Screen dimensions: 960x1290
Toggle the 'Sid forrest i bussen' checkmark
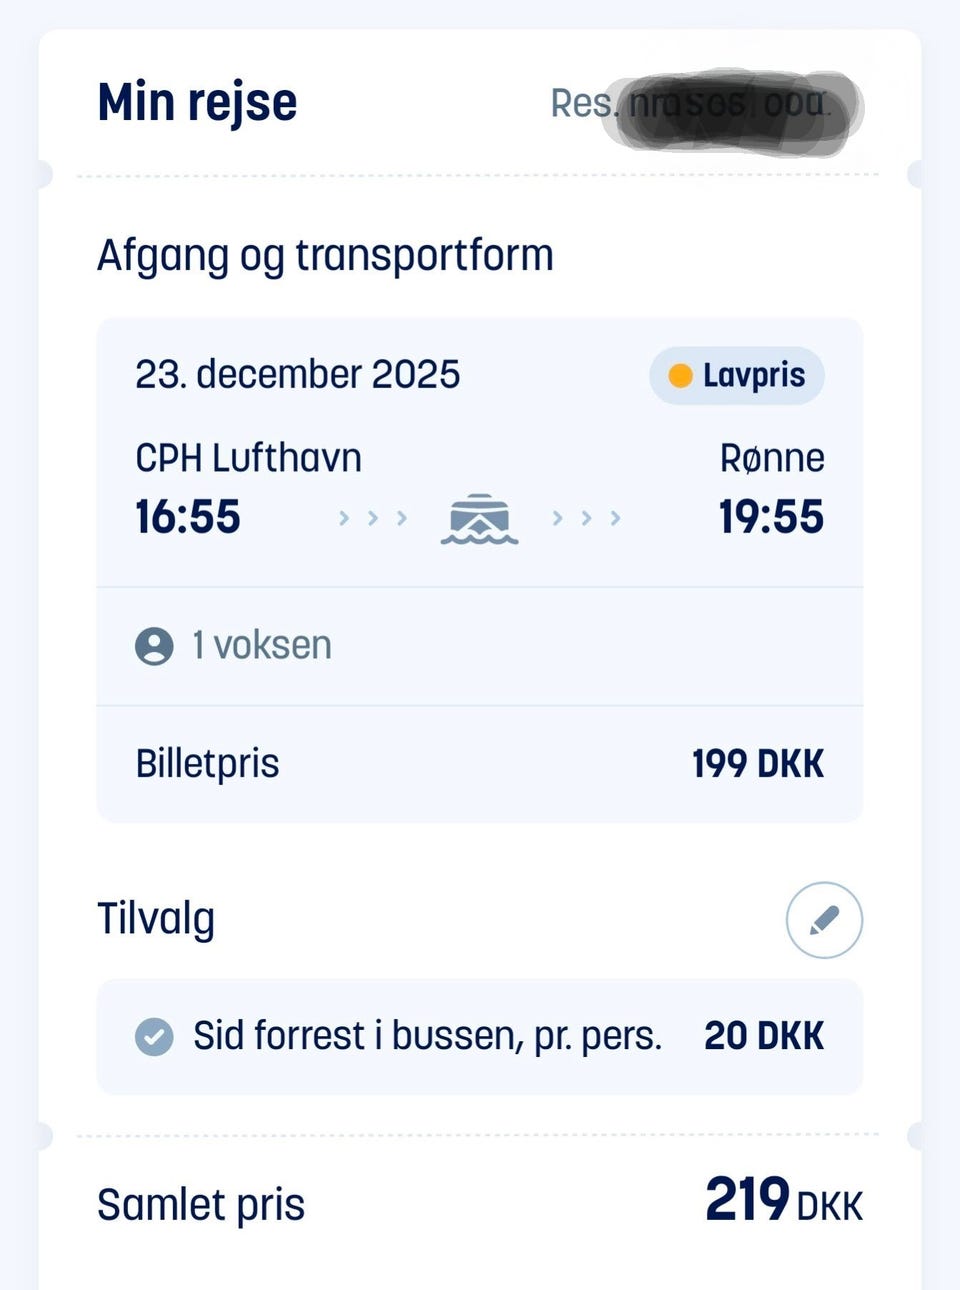click(154, 1037)
